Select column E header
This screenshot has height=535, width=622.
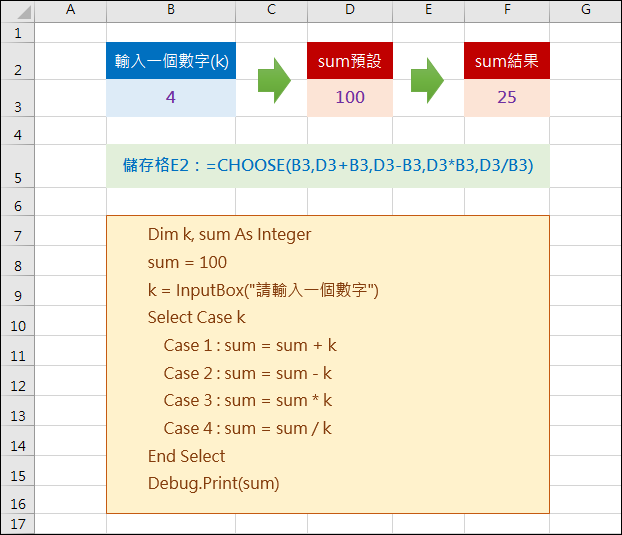pos(428,11)
